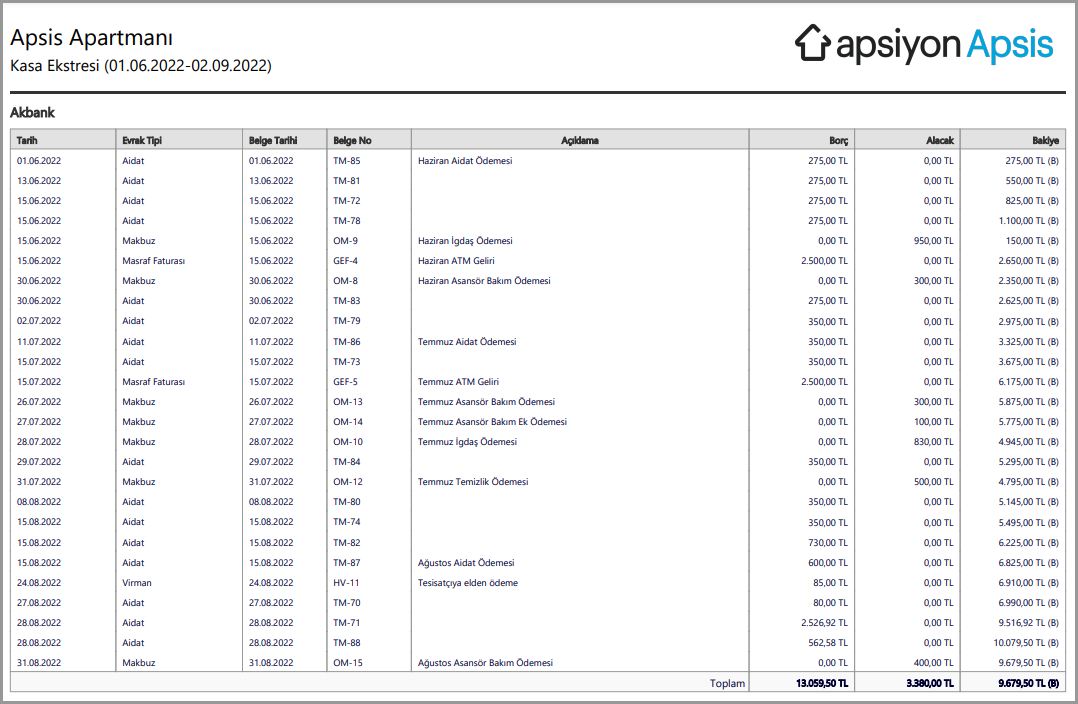The height and width of the screenshot is (704, 1078).
Task: Click the blue Apsis logo text
Action: coord(1009,45)
